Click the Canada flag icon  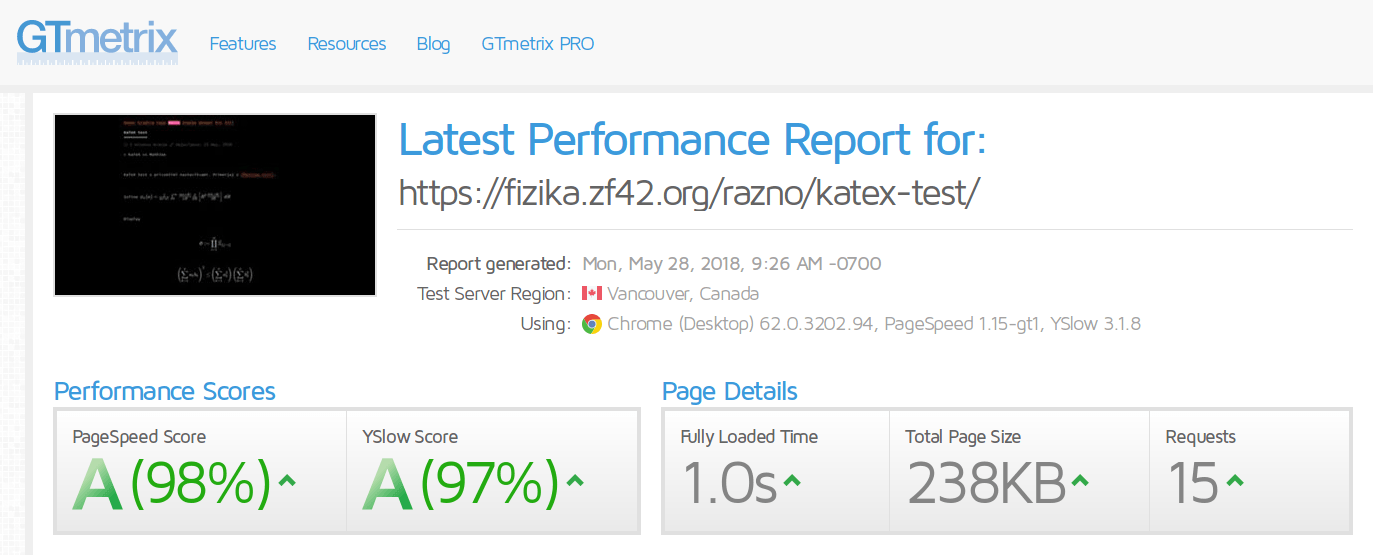(x=591, y=294)
